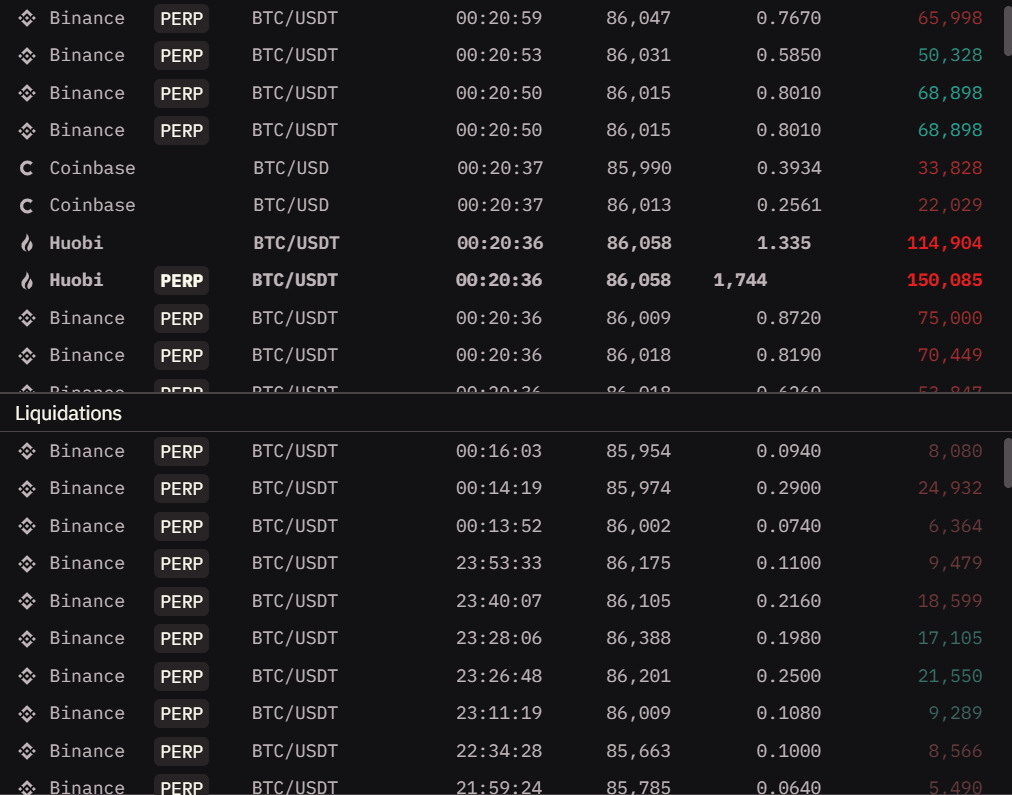
Task: Click the BTC/USD pair label on a Coinbase row
Action: click(x=290, y=168)
